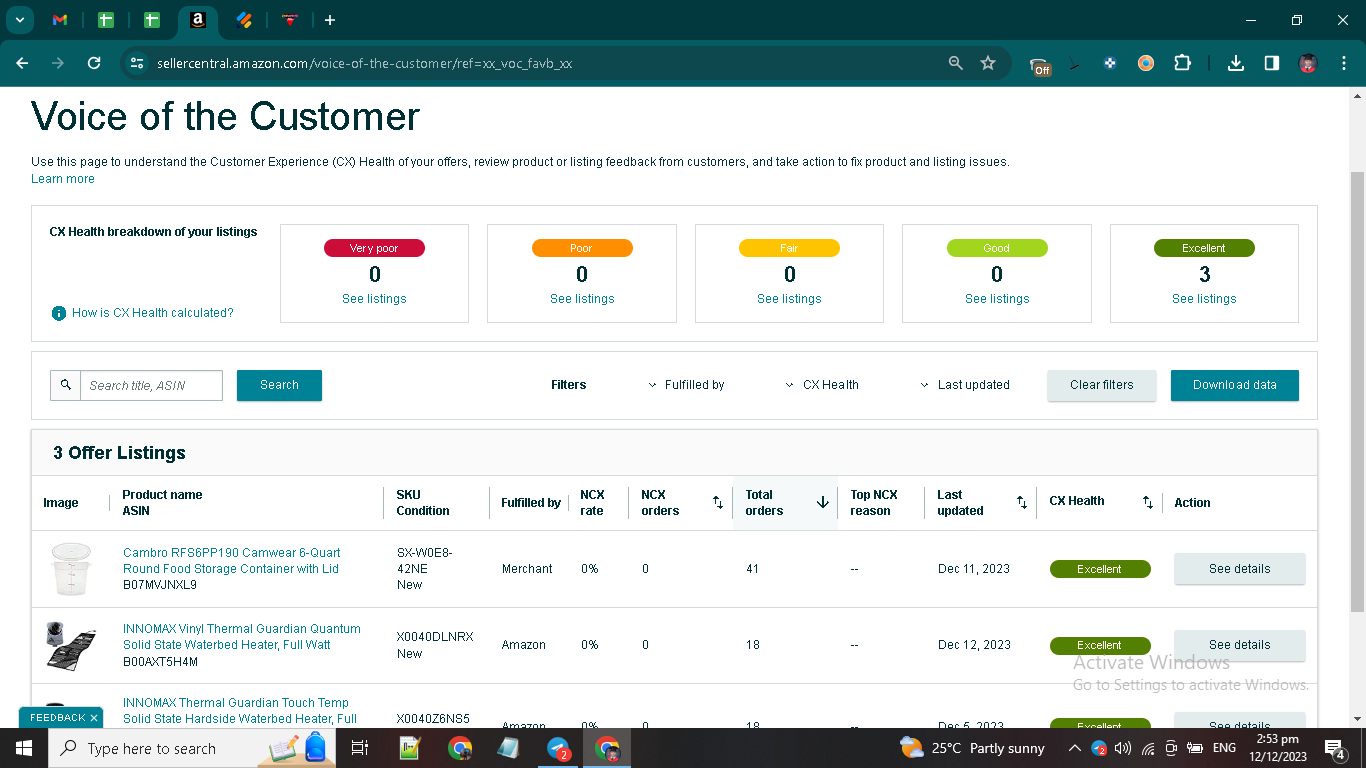Open the Windows notification center icon

point(1335,748)
